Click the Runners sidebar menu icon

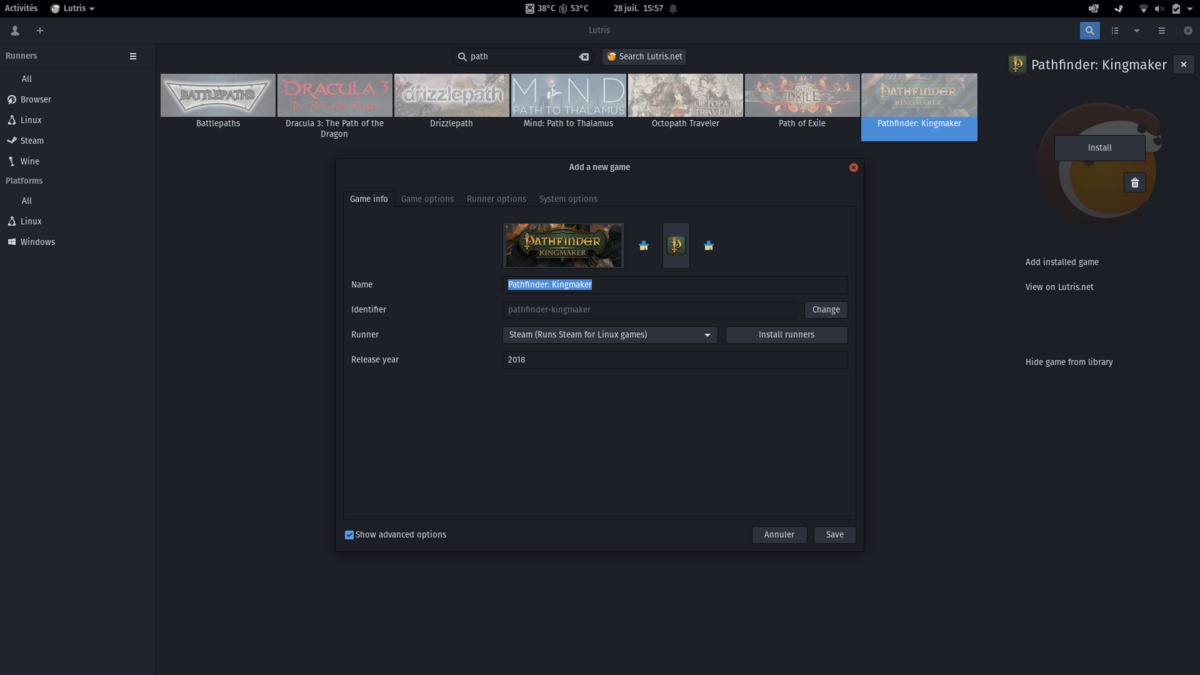(x=133, y=56)
